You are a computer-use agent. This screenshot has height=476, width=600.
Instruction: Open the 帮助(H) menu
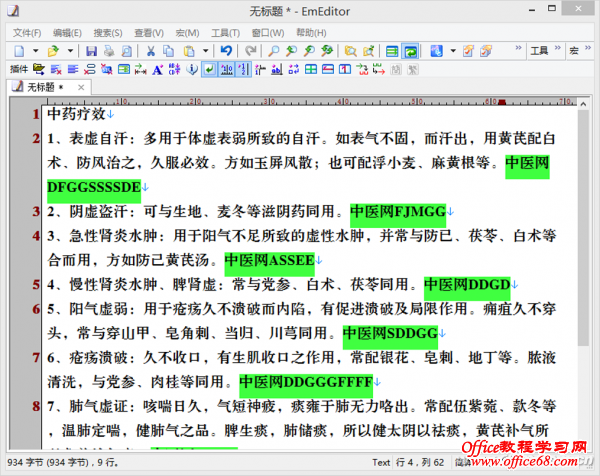tap(311, 33)
